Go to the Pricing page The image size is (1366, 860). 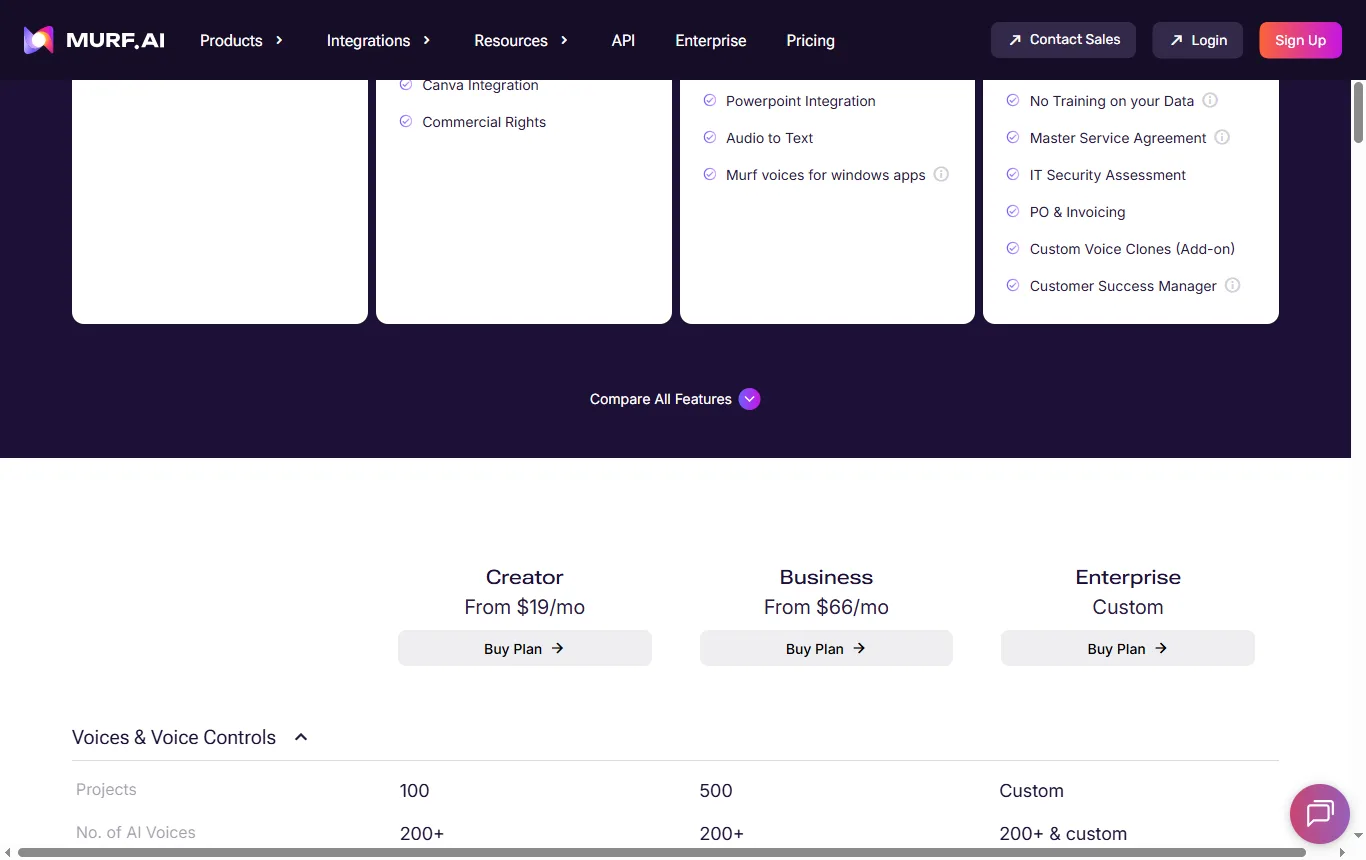pyautogui.click(x=810, y=40)
